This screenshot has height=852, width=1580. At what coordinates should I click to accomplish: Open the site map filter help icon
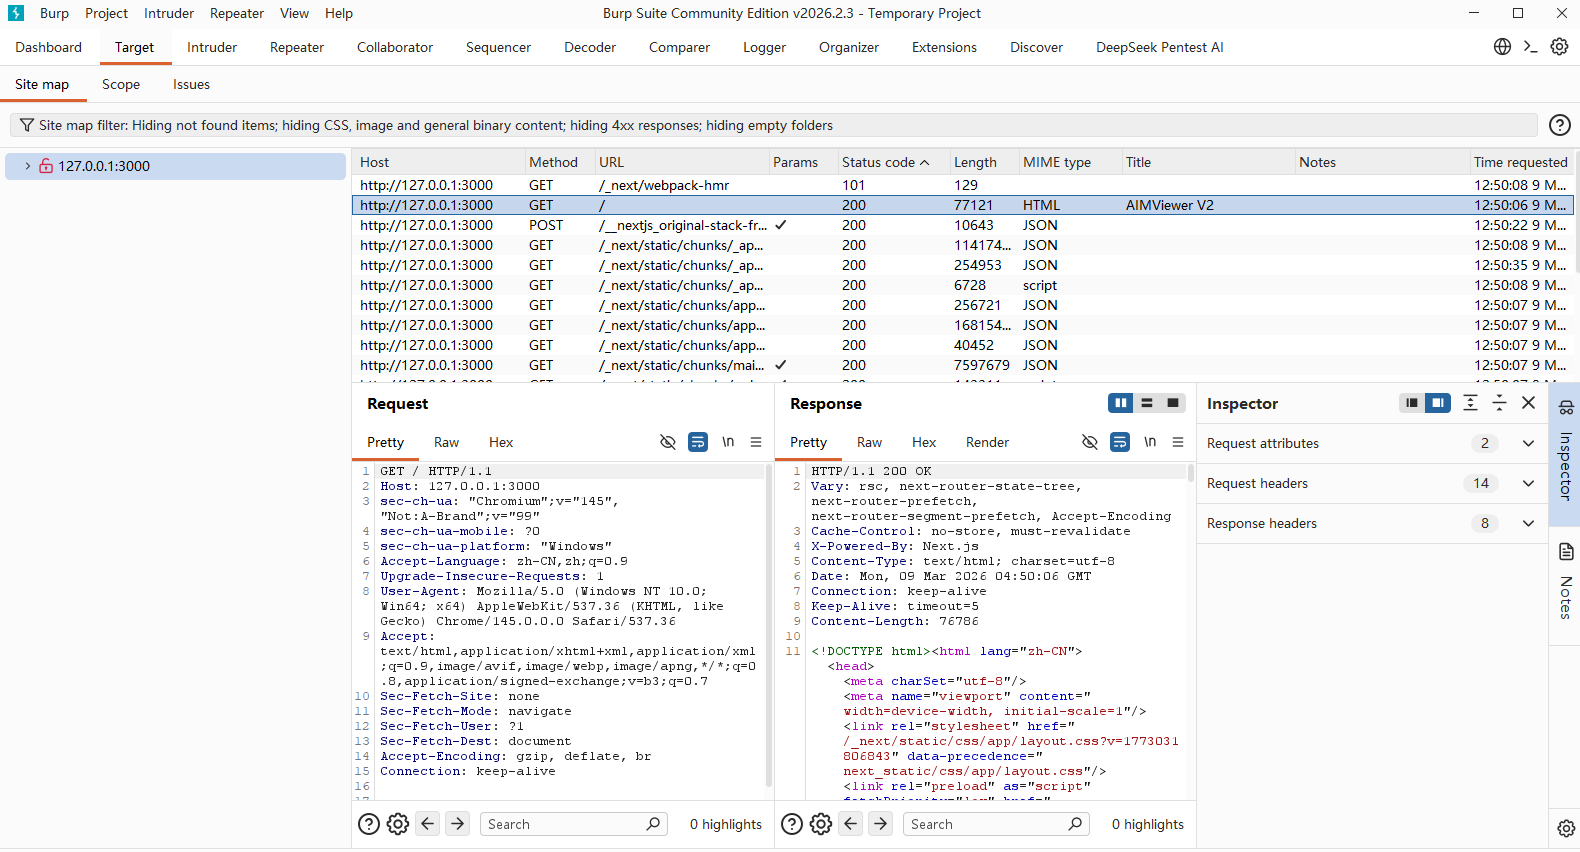pos(1559,125)
